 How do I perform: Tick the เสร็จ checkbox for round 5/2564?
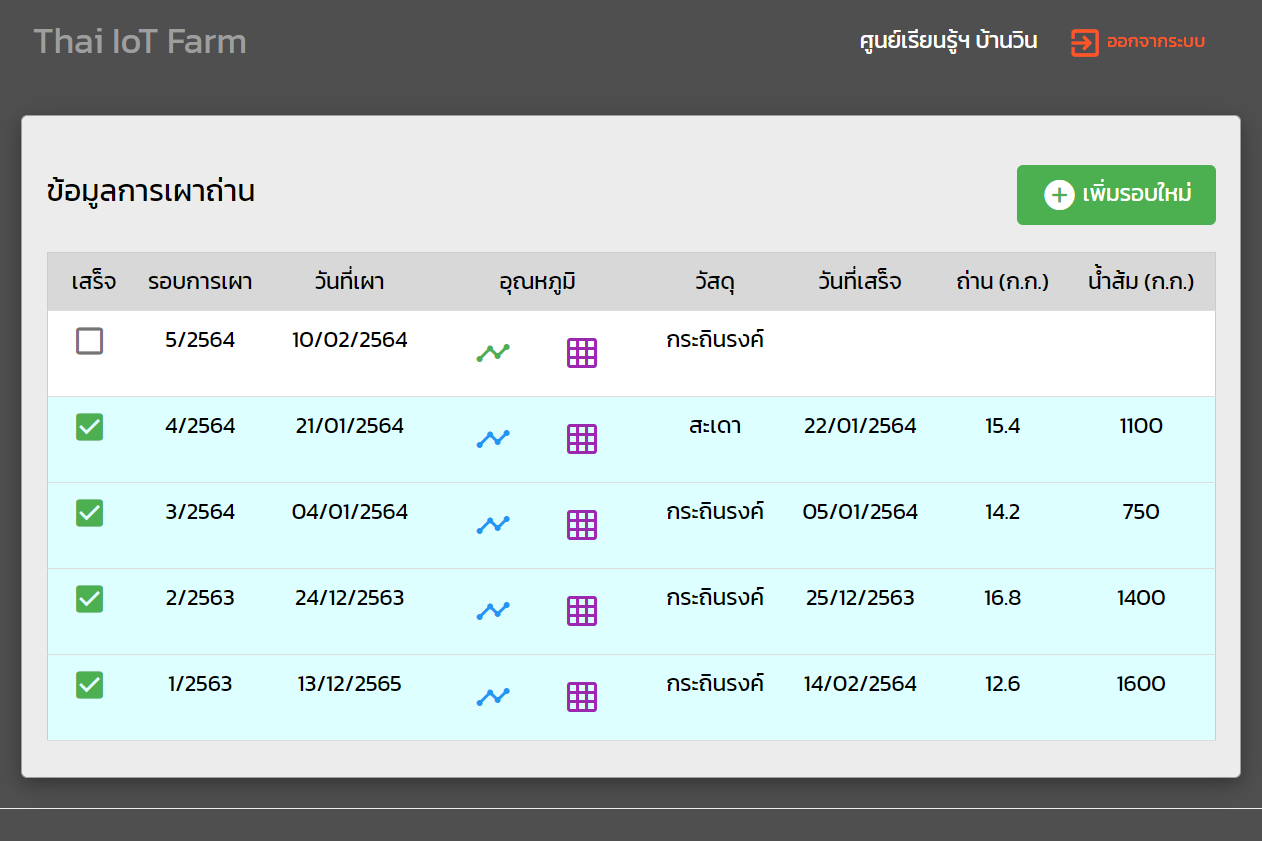[x=90, y=341]
